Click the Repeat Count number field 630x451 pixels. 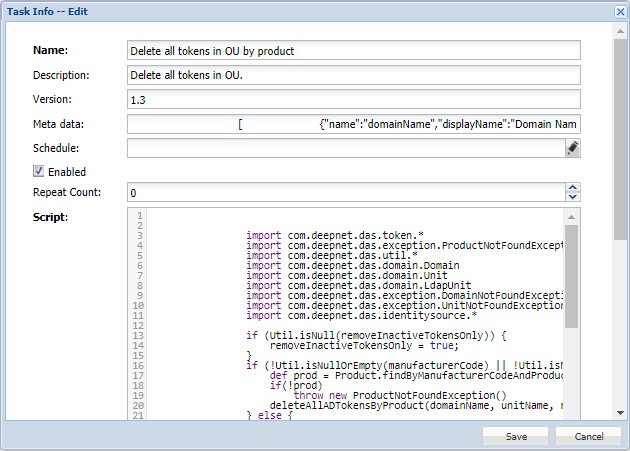coord(344,192)
